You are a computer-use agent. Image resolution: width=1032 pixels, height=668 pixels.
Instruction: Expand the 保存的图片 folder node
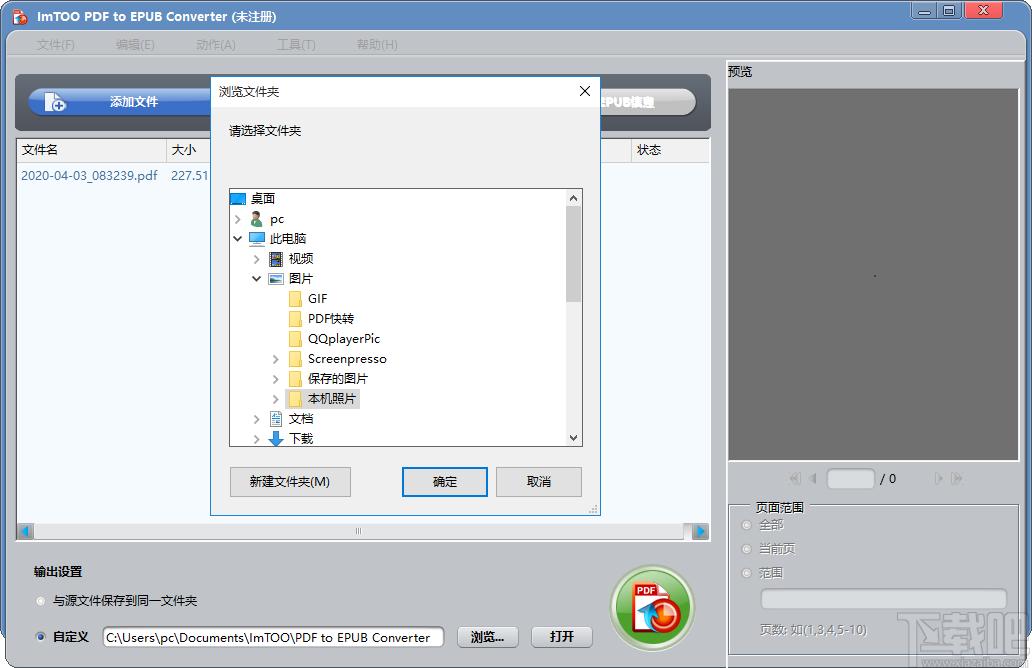pyautogui.click(x=276, y=379)
